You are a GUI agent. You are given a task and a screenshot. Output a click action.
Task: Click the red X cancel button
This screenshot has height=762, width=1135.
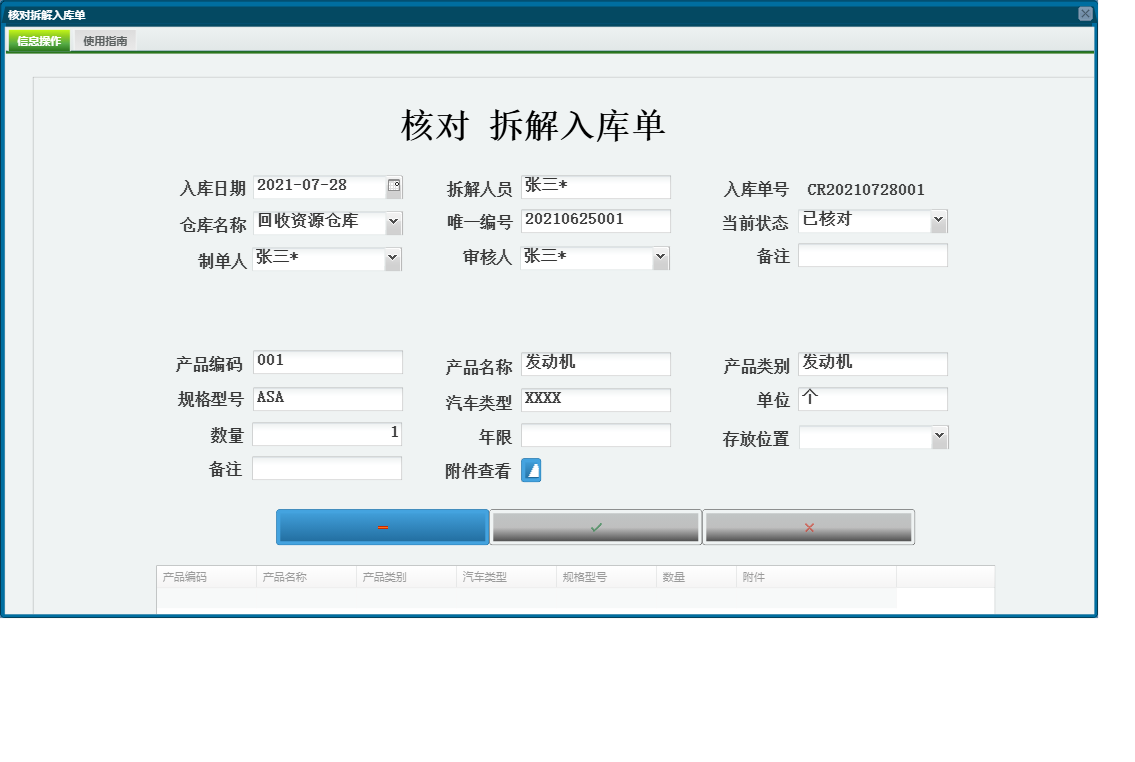809,526
